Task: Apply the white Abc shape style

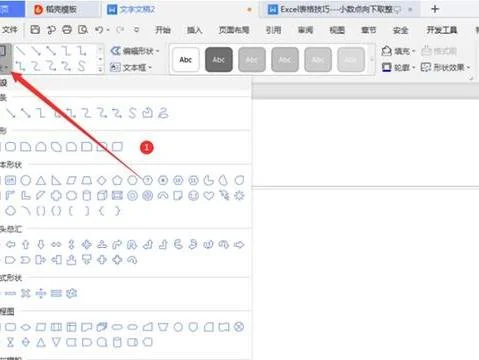Action: [x=186, y=60]
